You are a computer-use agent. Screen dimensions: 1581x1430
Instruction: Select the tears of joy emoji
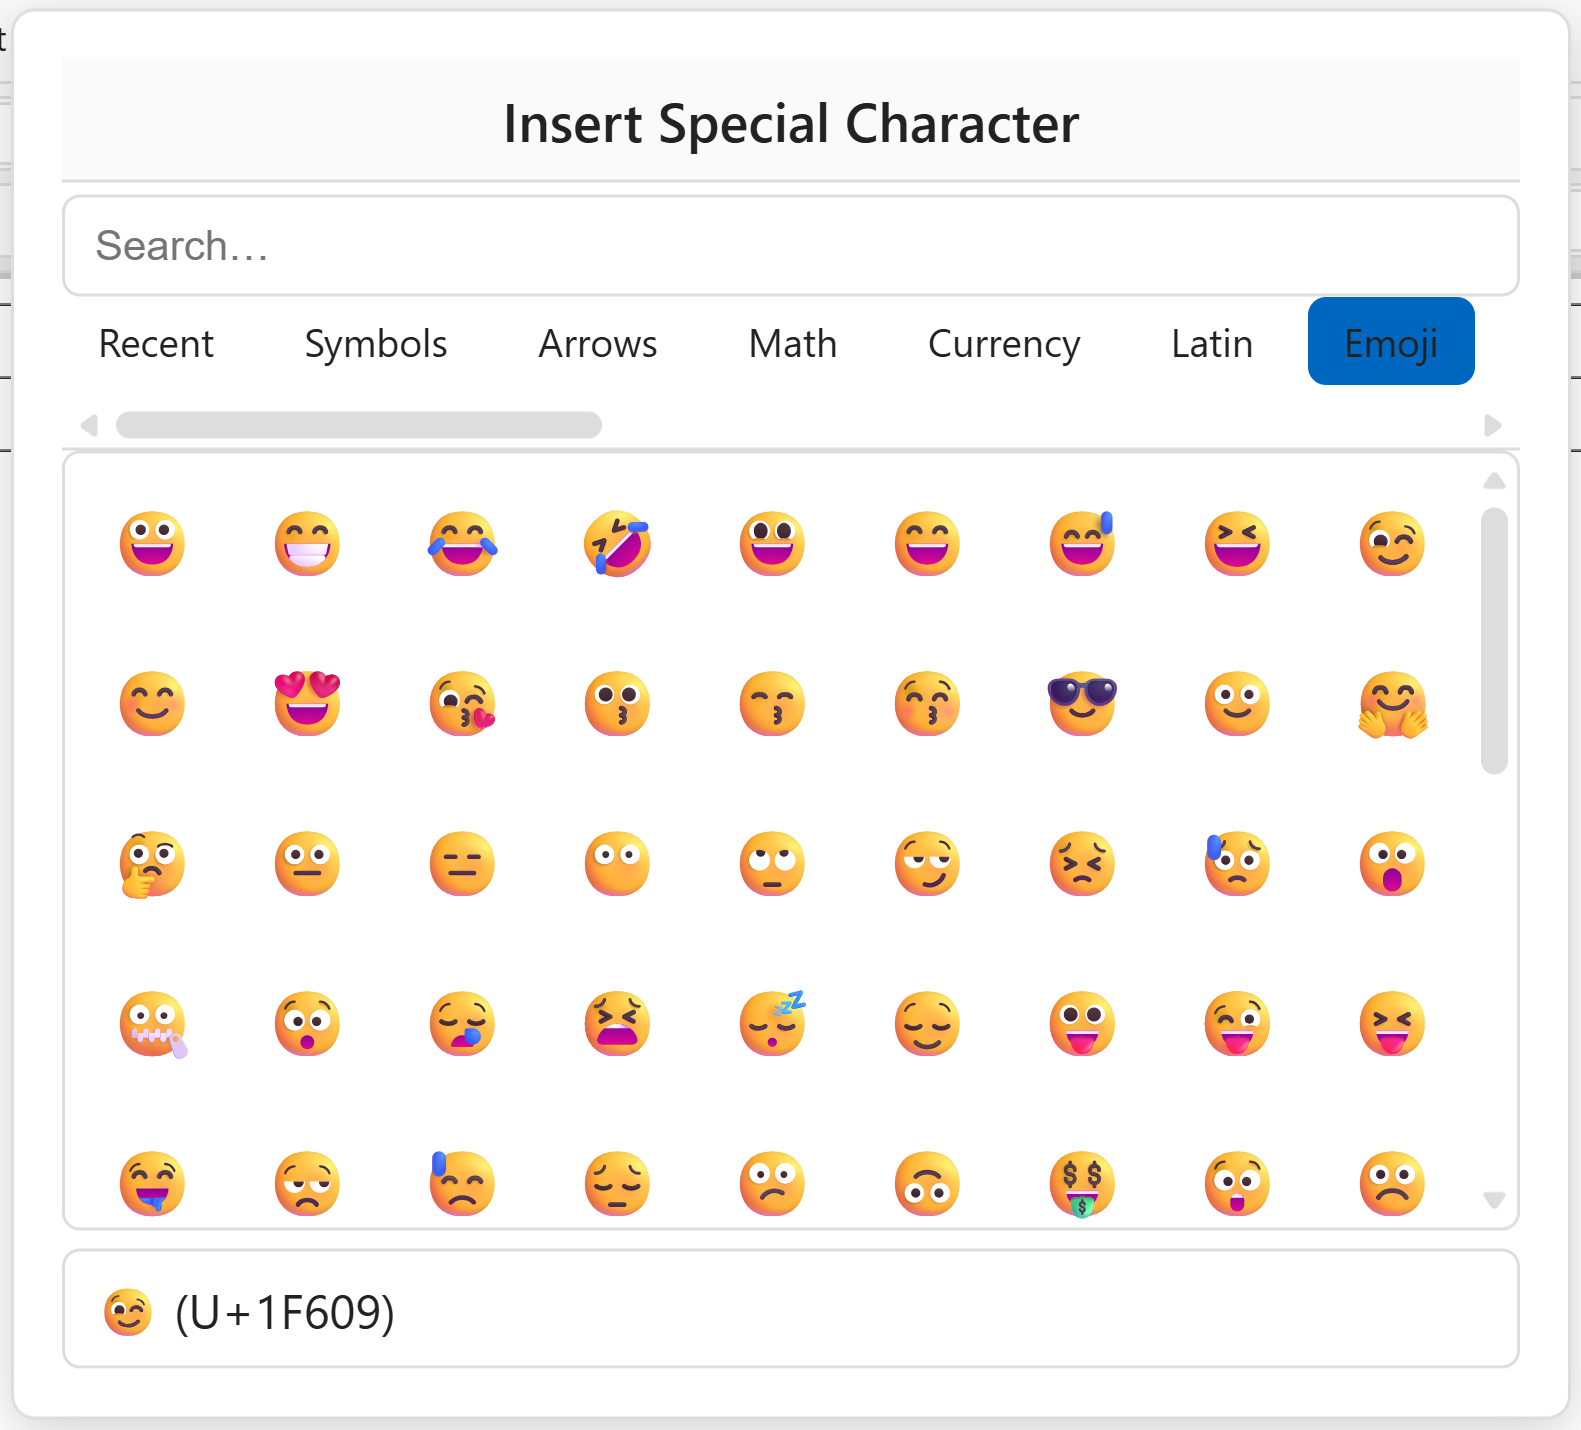click(x=462, y=543)
